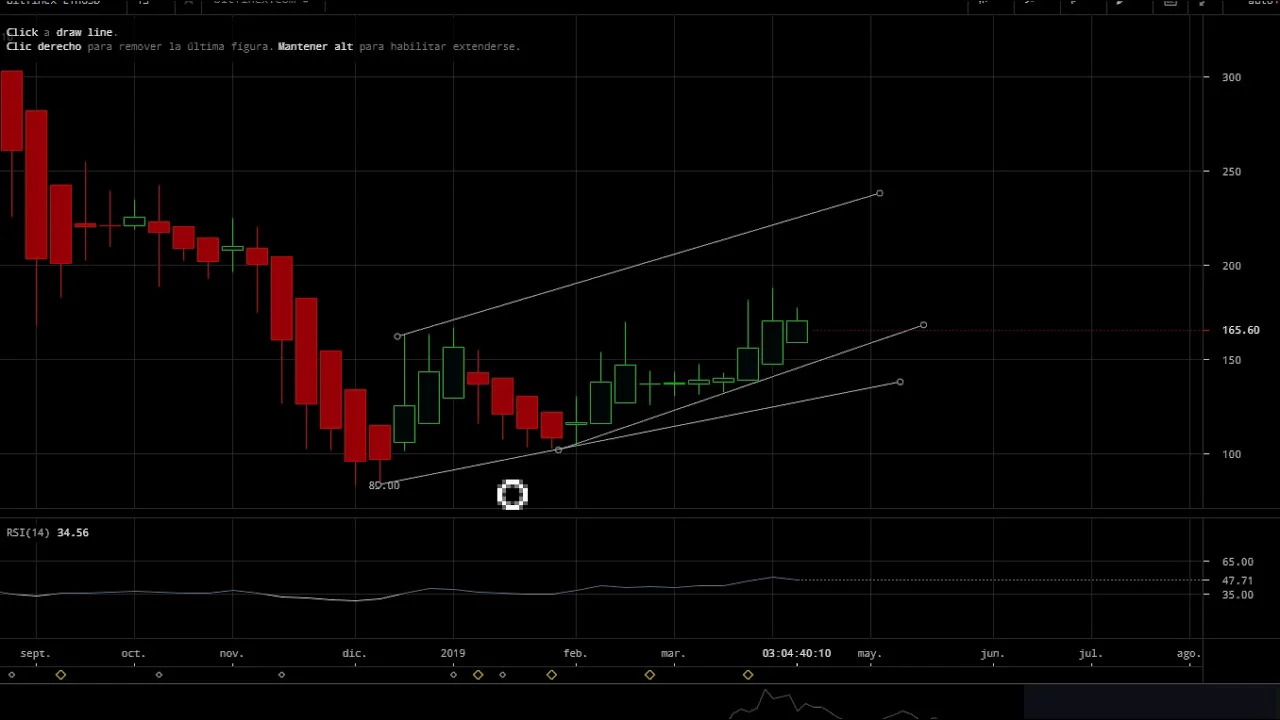Click the white diamond marker between nov. and dic.
The height and width of the screenshot is (720, 1280).
tap(281, 675)
